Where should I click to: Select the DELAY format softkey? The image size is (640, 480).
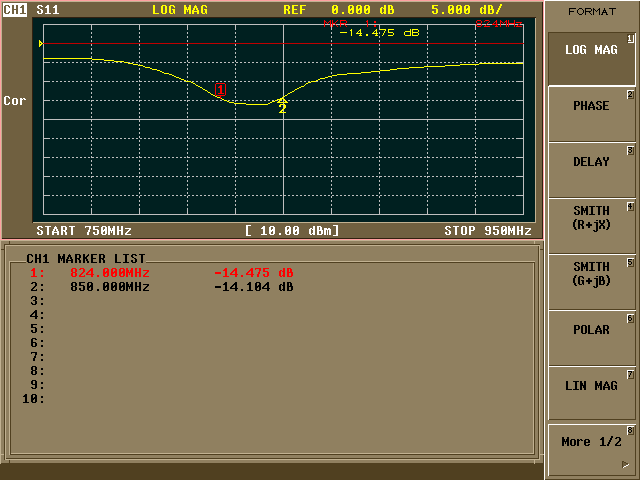coord(591,170)
